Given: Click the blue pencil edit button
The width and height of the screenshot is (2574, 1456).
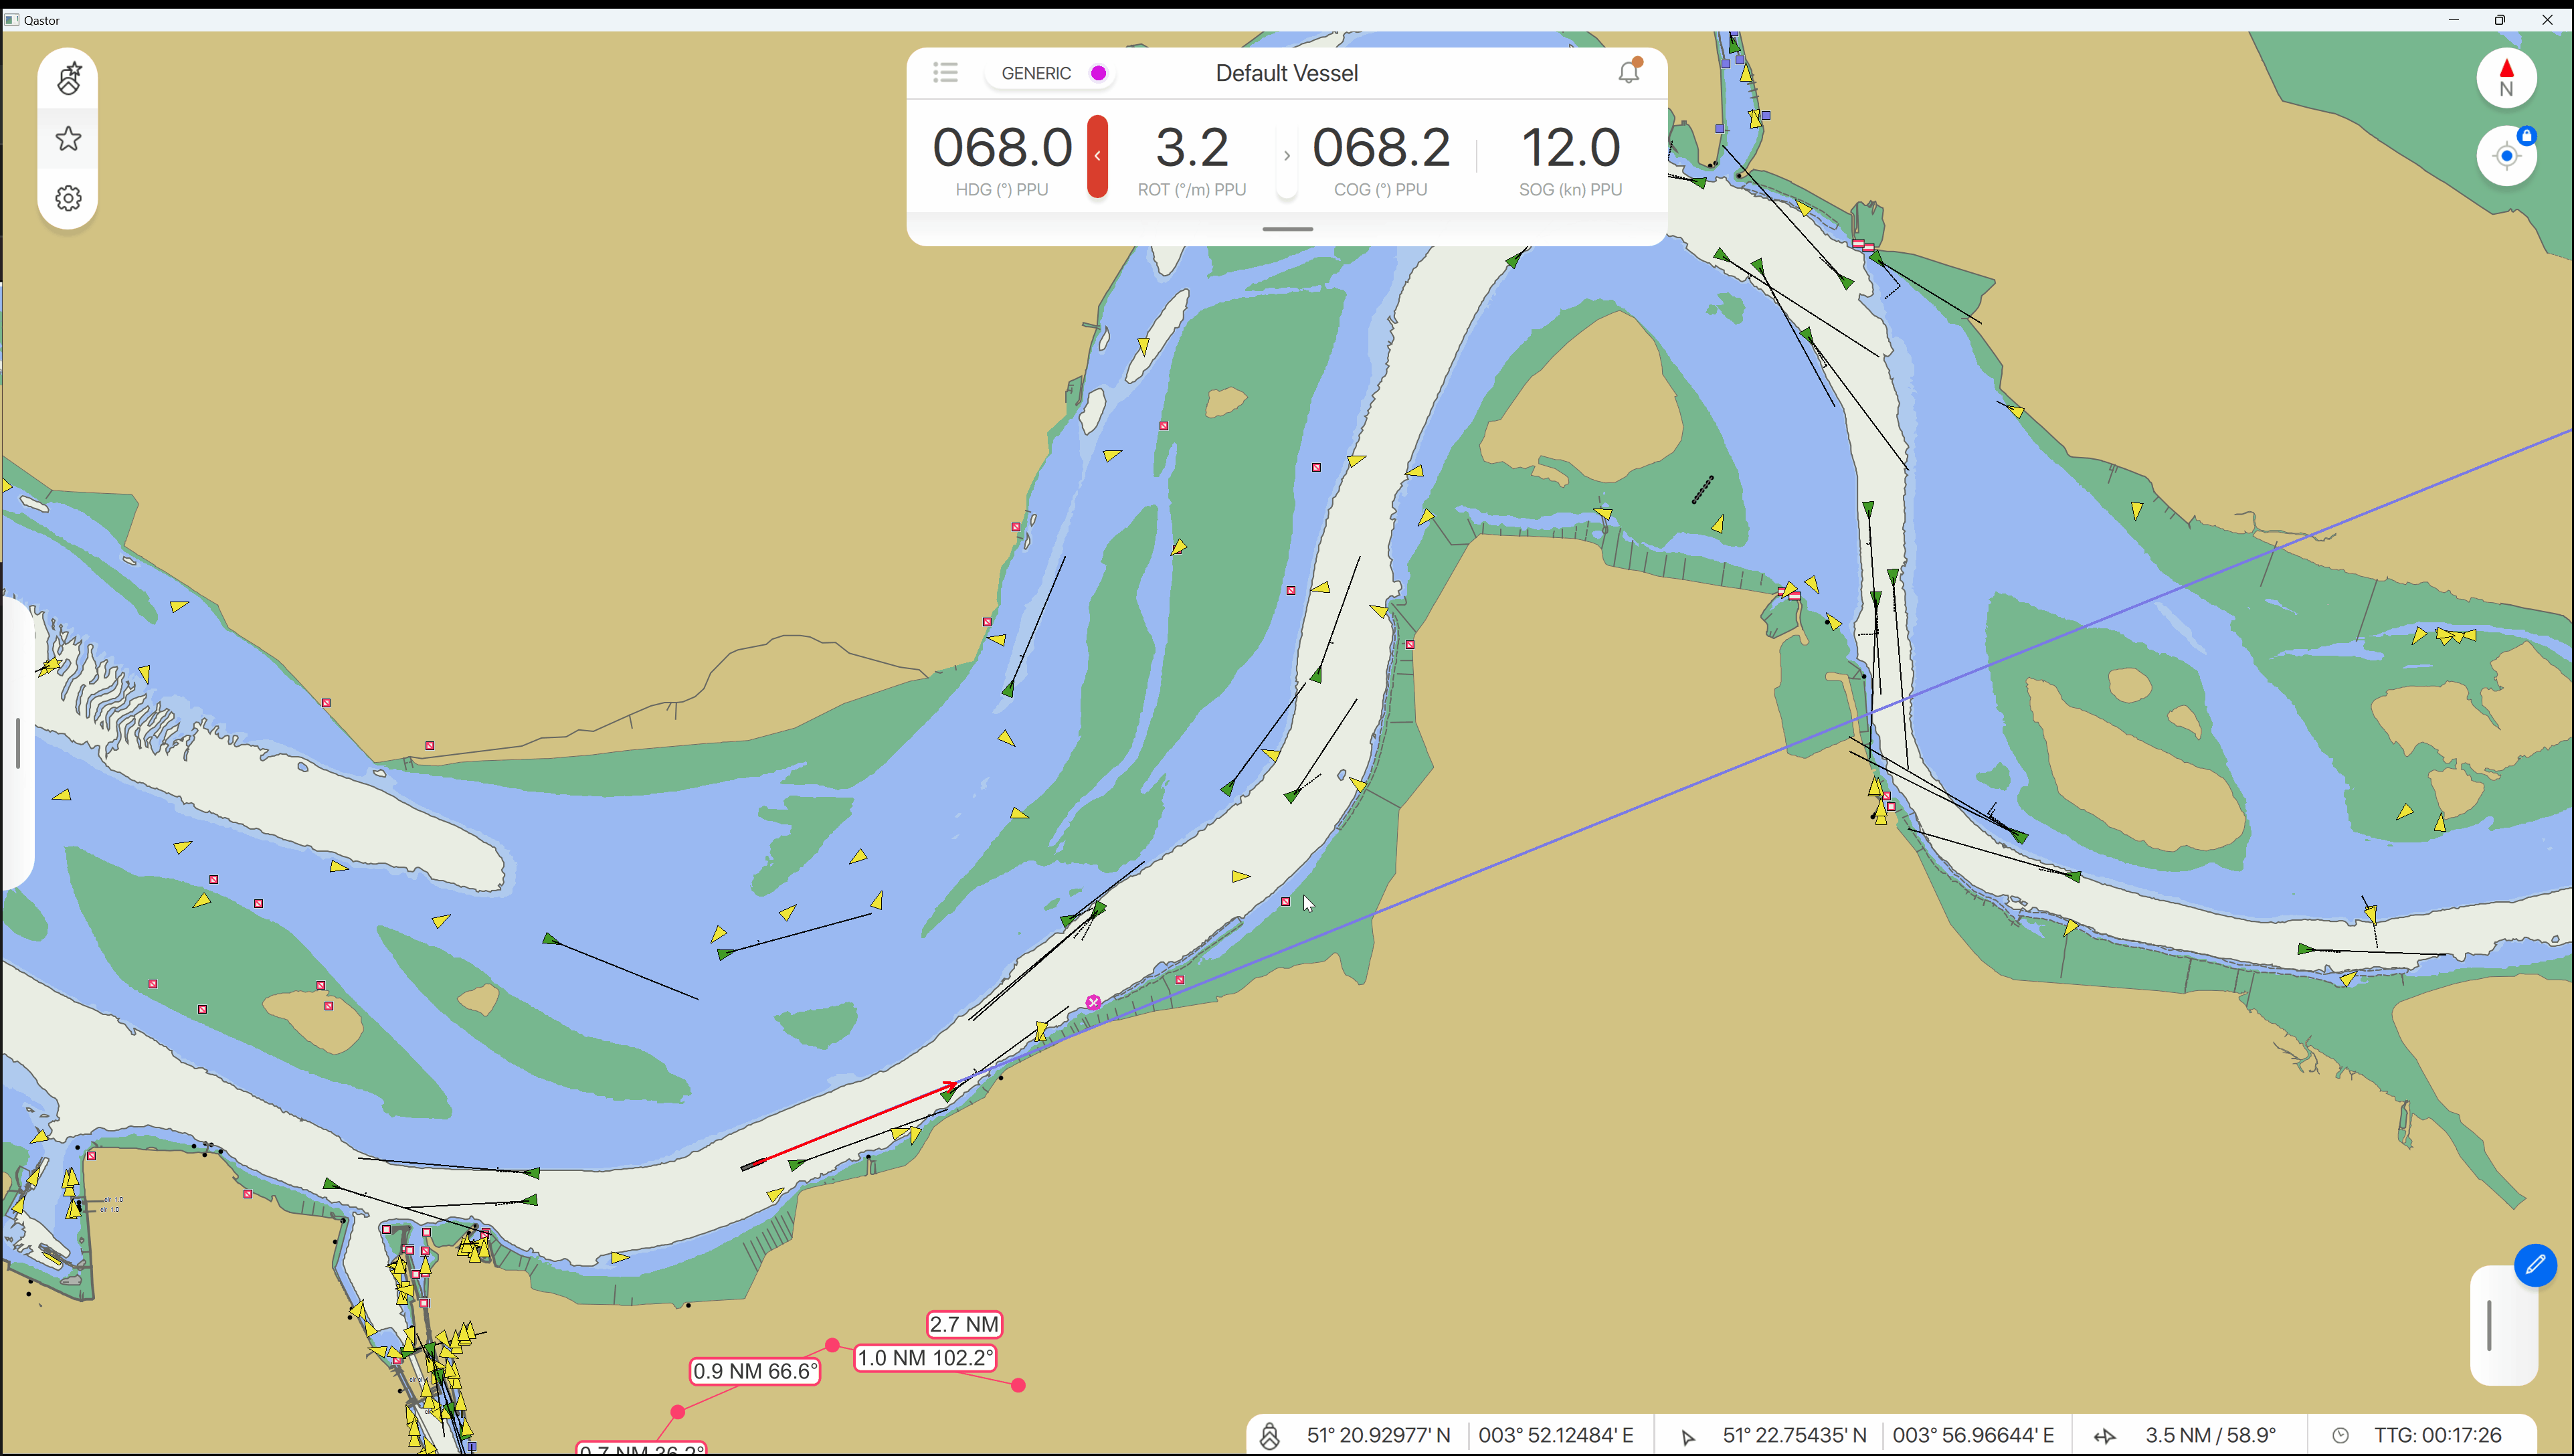Looking at the screenshot, I should pyautogui.click(x=2535, y=1265).
